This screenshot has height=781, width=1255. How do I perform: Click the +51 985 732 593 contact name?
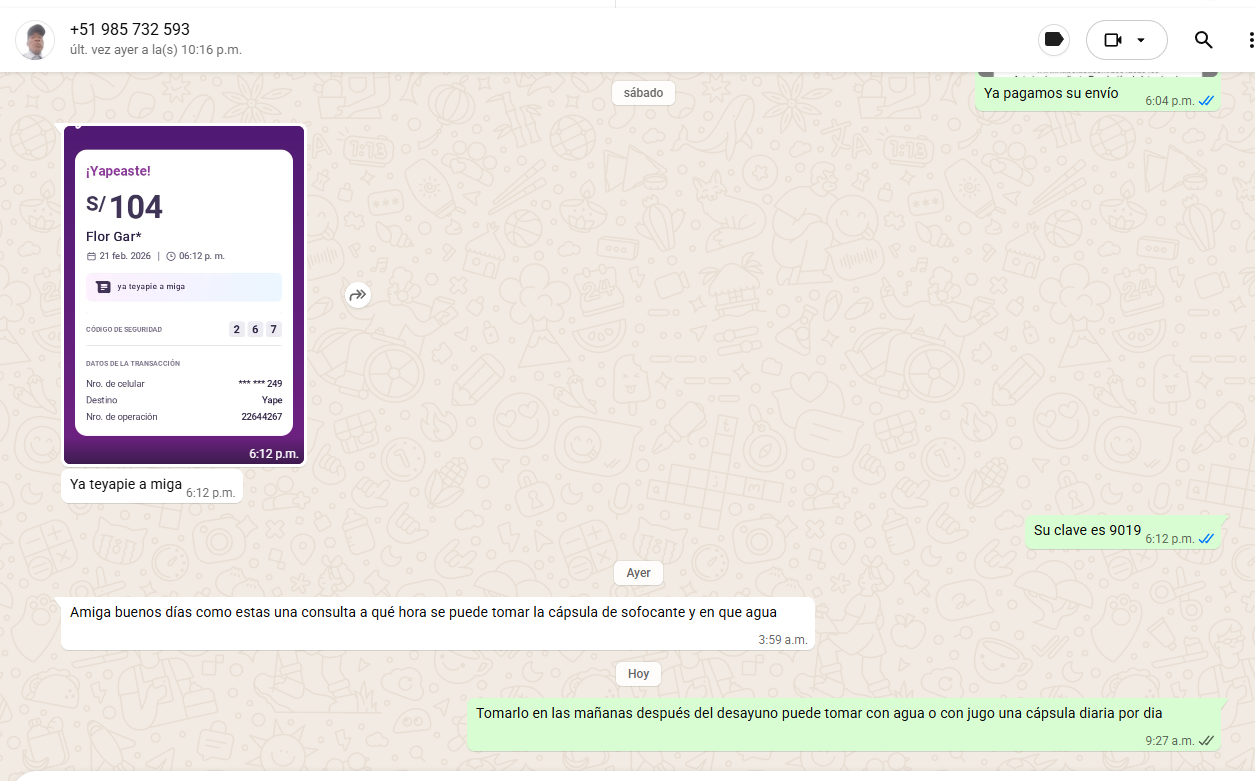pyautogui.click(x=130, y=29)
